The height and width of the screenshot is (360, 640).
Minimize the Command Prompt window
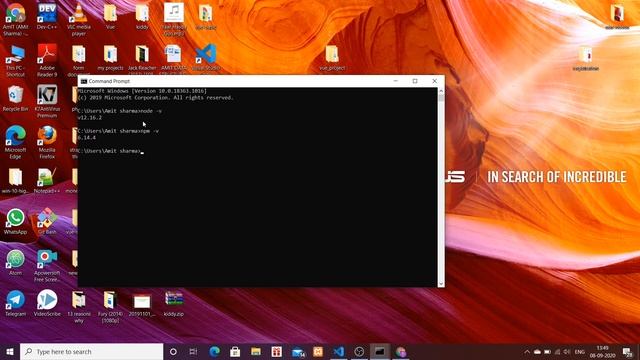coord(396,81)
